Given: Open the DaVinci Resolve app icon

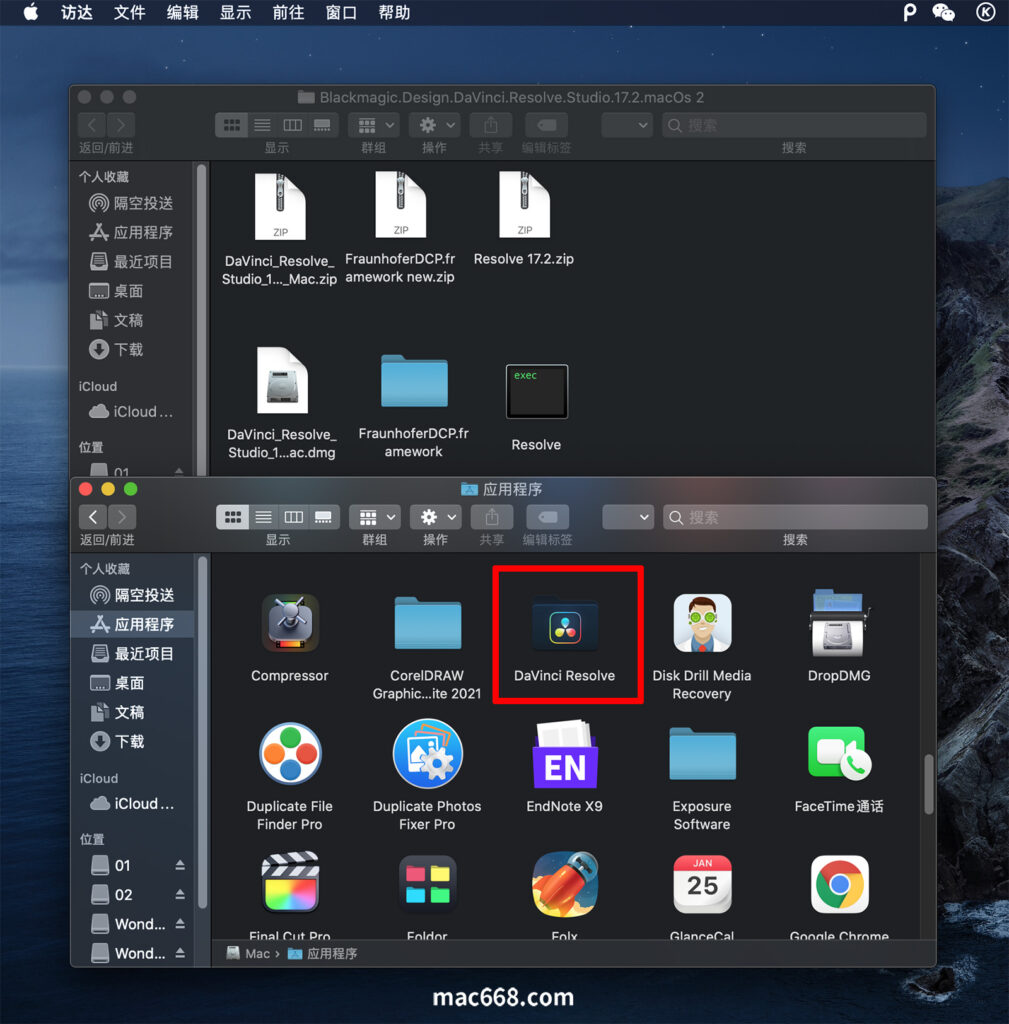Looking at the screenshot, I should click(x=565, y=627).
